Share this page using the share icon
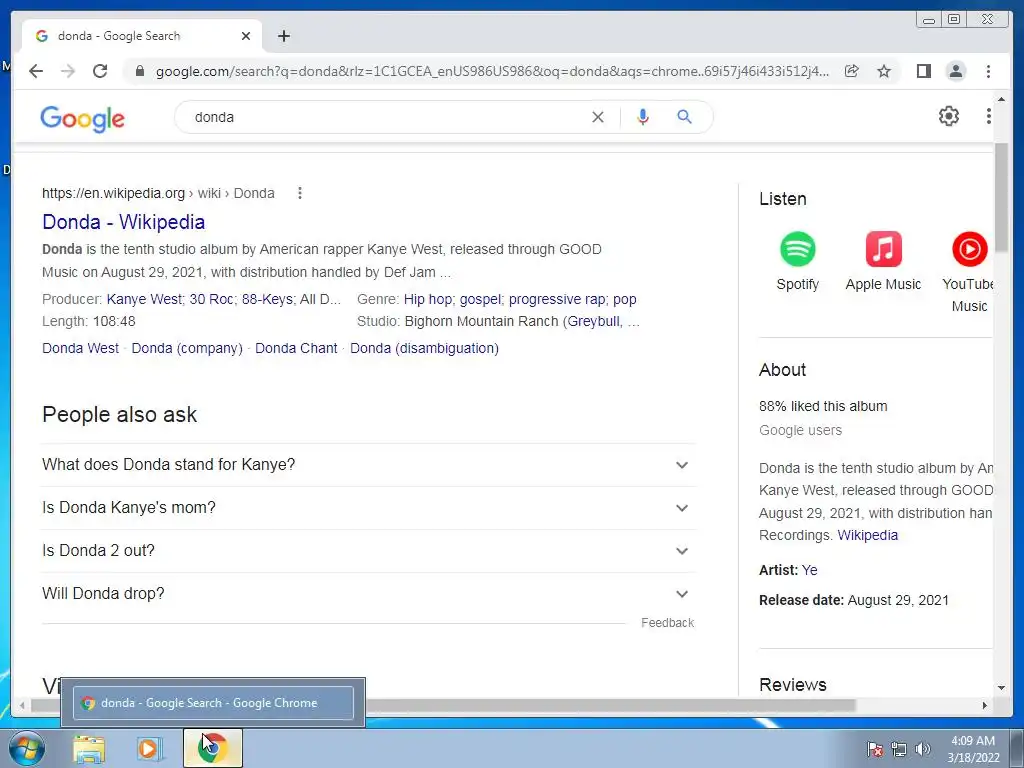The height and width of the screenshot is (768, 1024). [852, 71]
